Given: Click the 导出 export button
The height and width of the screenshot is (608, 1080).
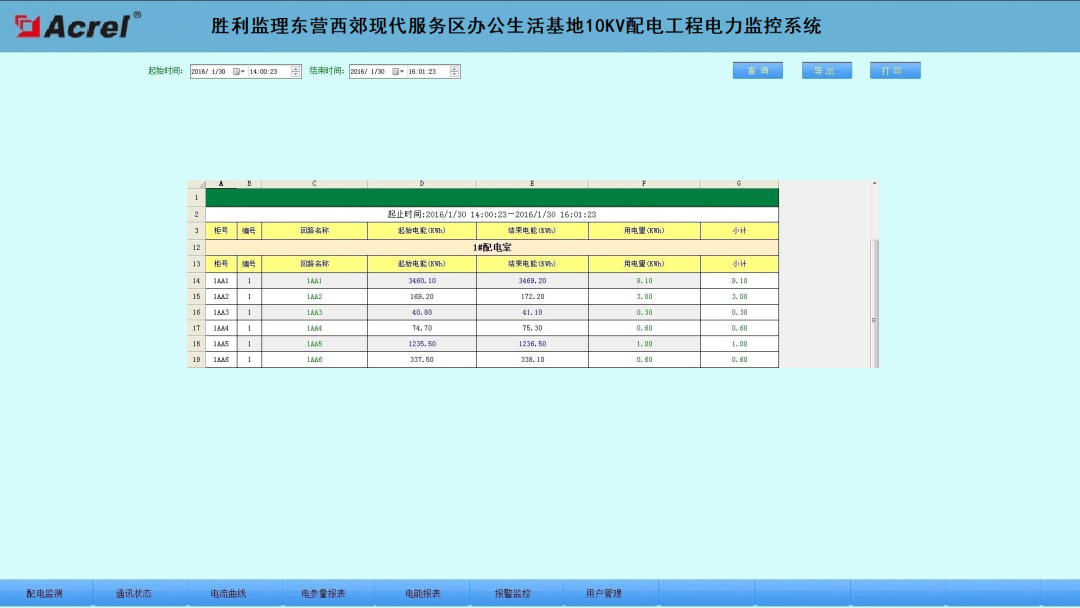Looking at the screenshot, I should pyautogui.click(x=826, y=70).
